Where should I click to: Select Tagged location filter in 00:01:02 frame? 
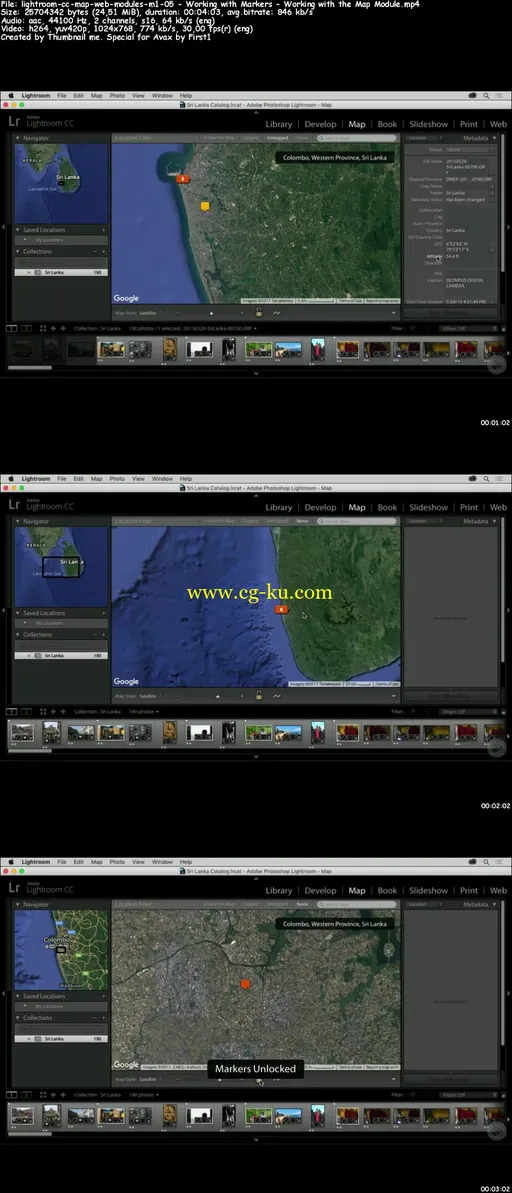click(250, 138)
